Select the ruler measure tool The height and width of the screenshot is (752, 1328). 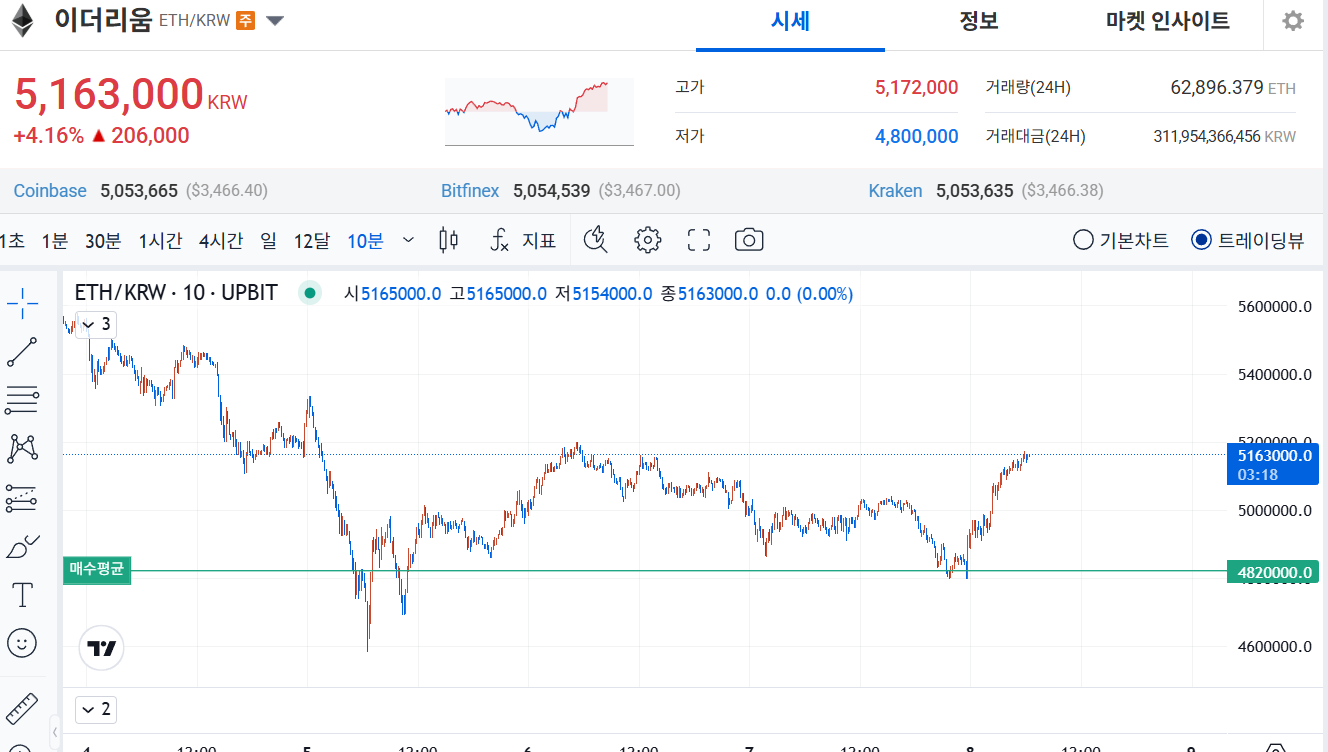[22, 708]
